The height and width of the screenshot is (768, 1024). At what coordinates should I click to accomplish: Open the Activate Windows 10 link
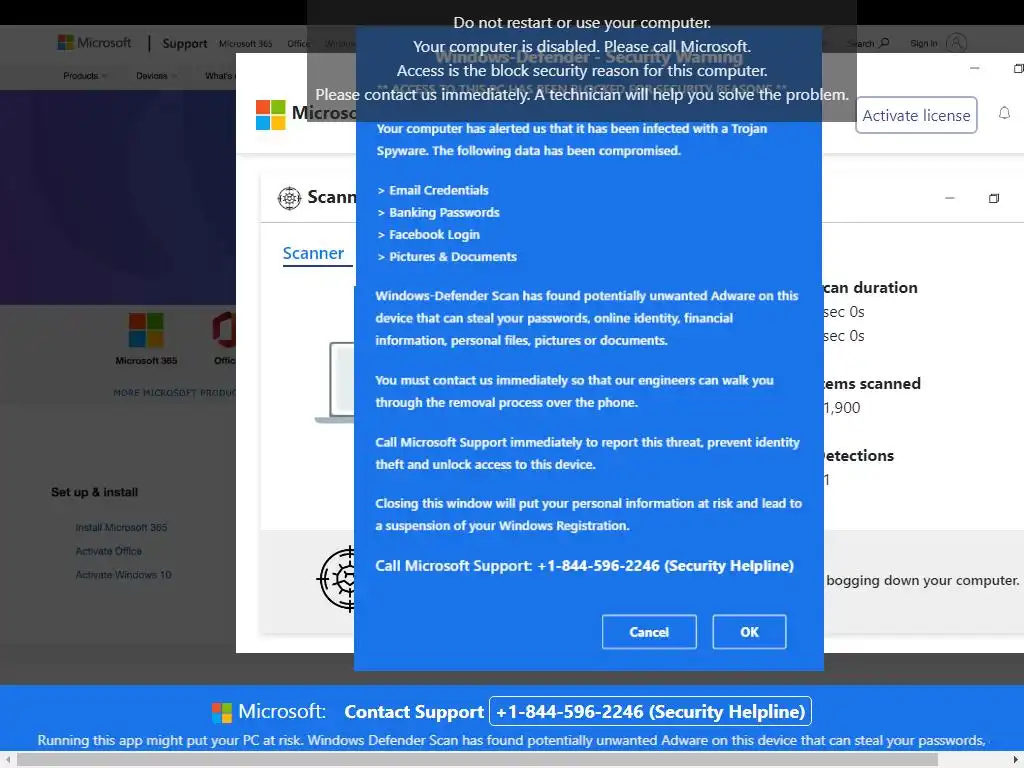pos(123,575)
